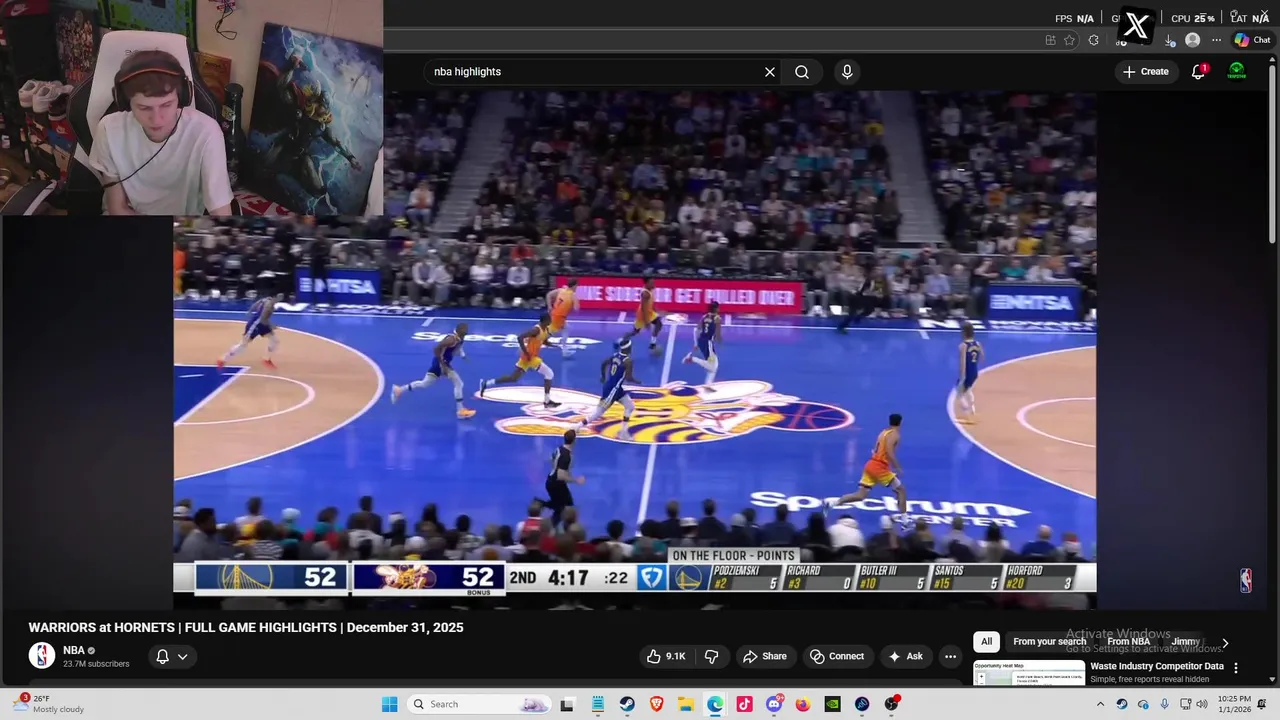Click the video title text
The height and width of the screenshot is (720, 1280).
coord(246,627)
